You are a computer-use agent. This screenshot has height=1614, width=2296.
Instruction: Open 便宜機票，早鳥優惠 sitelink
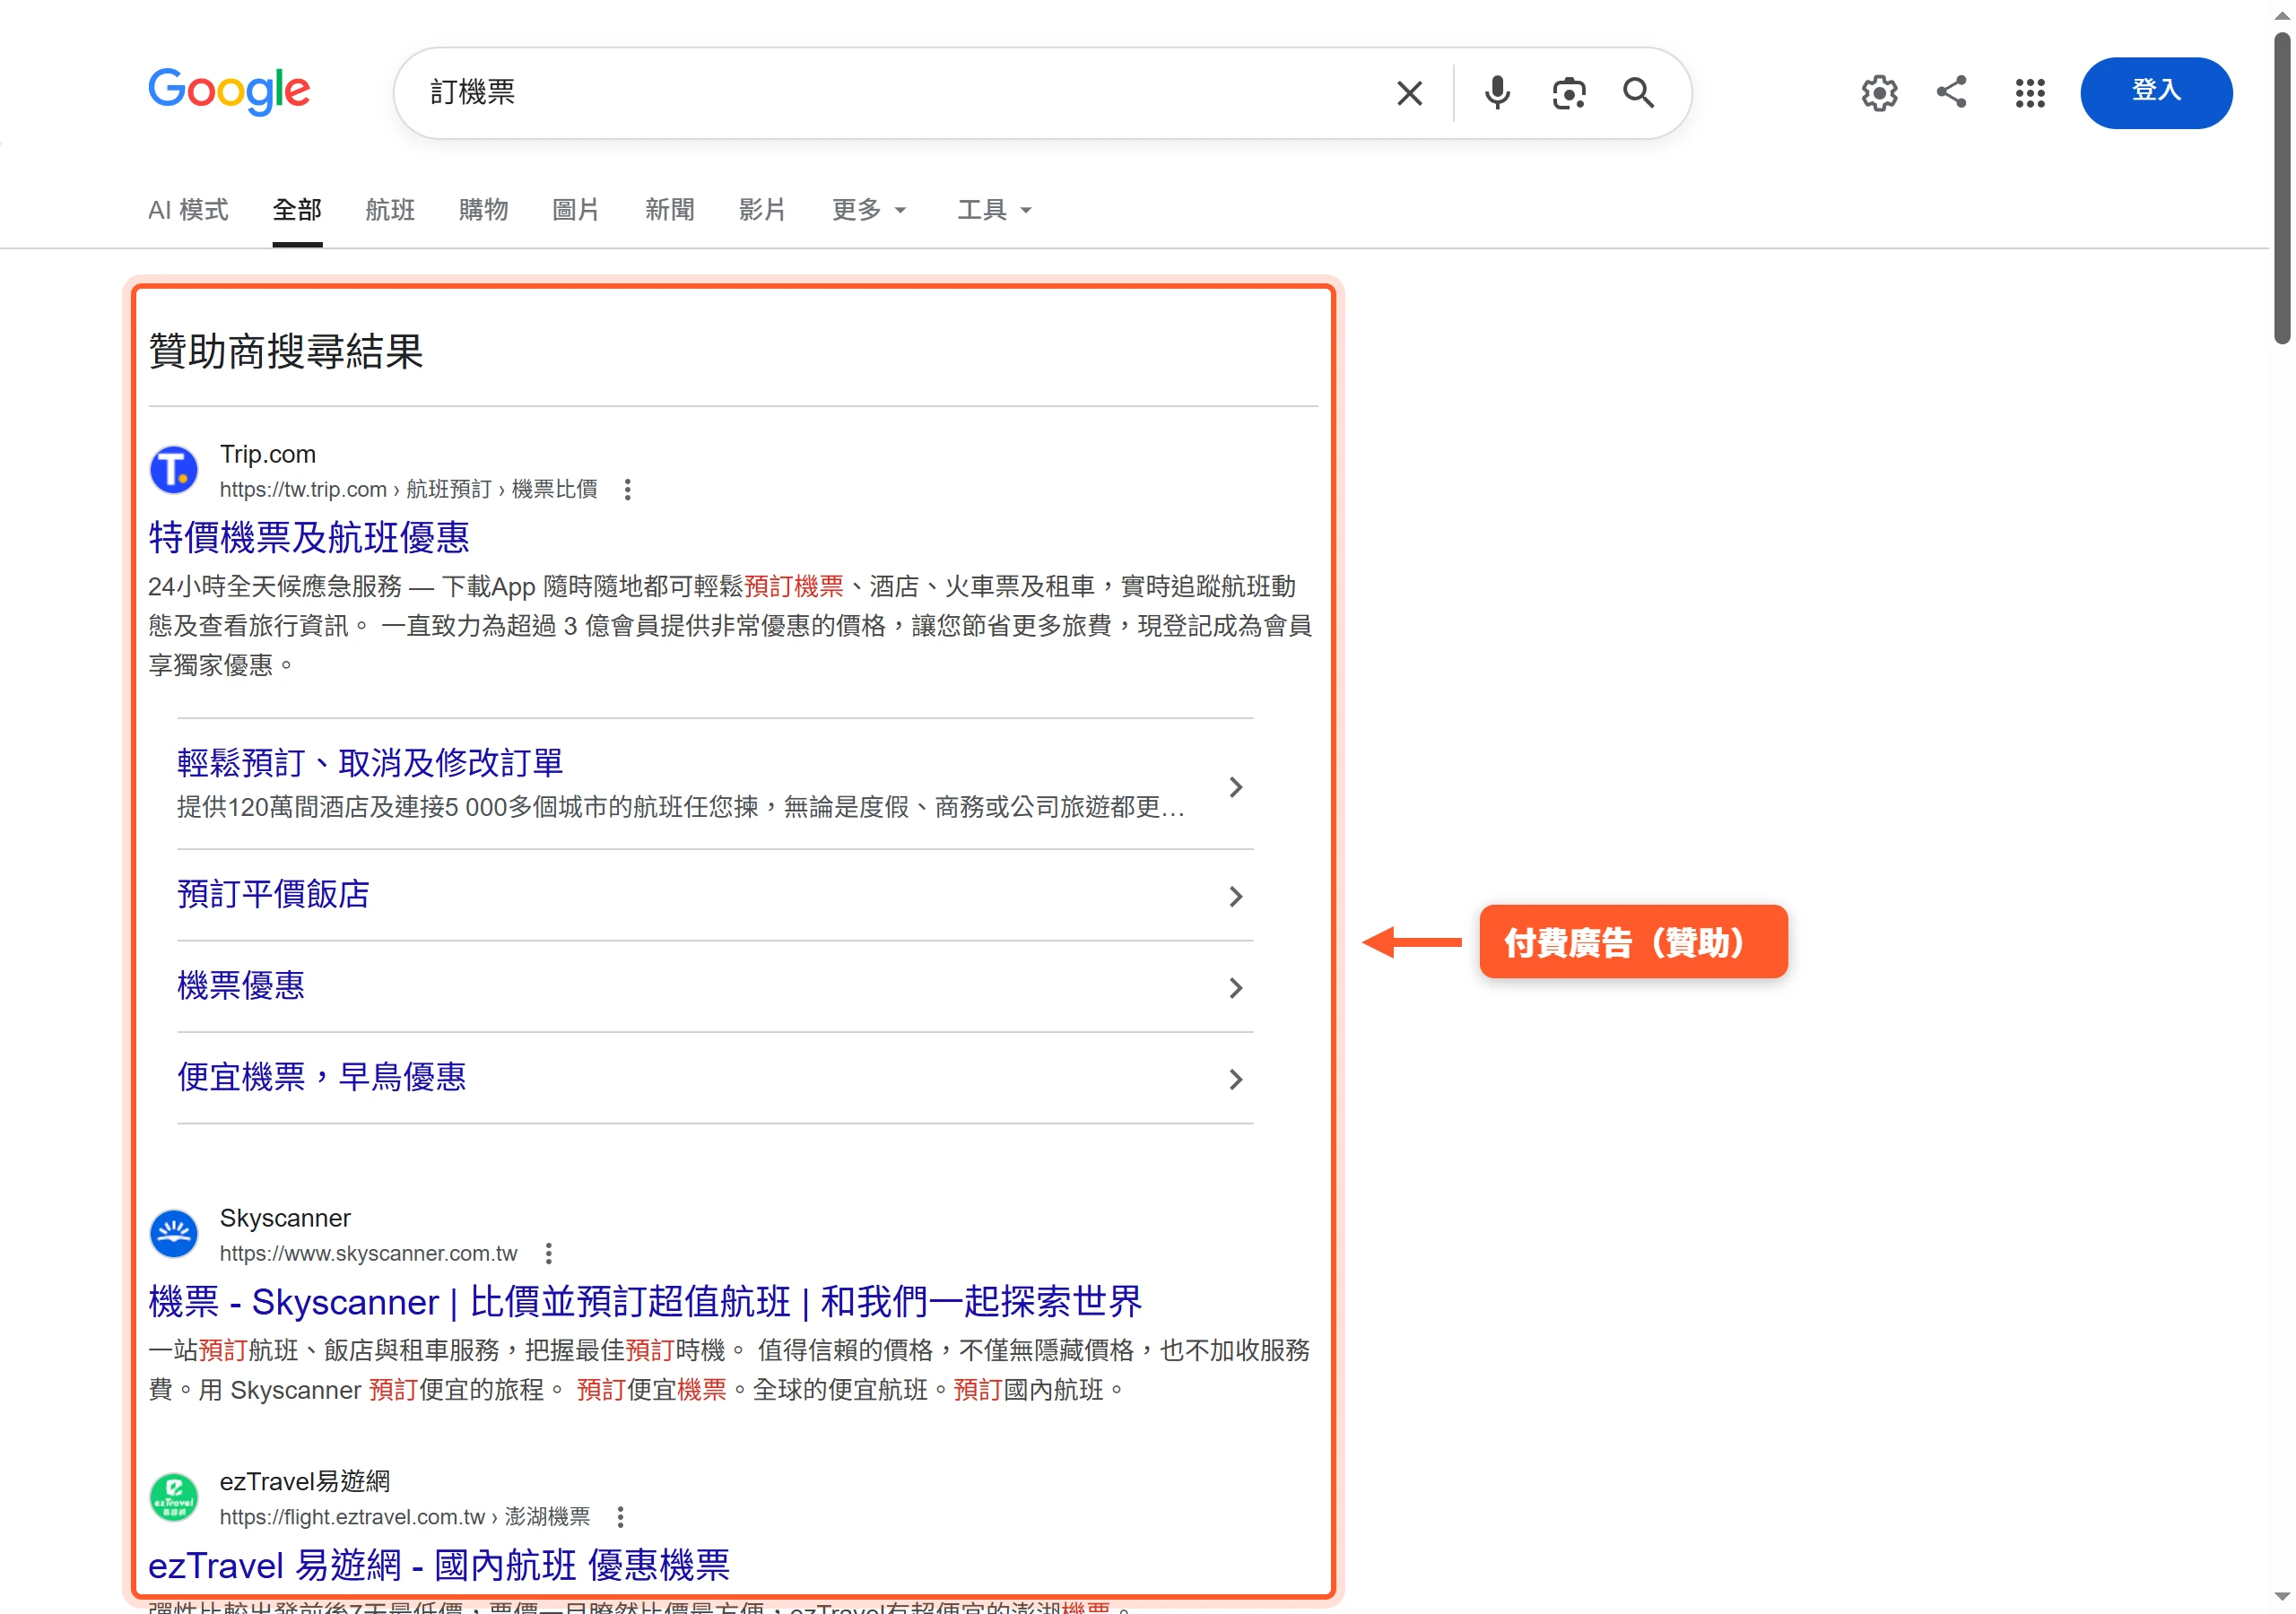pos(322,1076)
